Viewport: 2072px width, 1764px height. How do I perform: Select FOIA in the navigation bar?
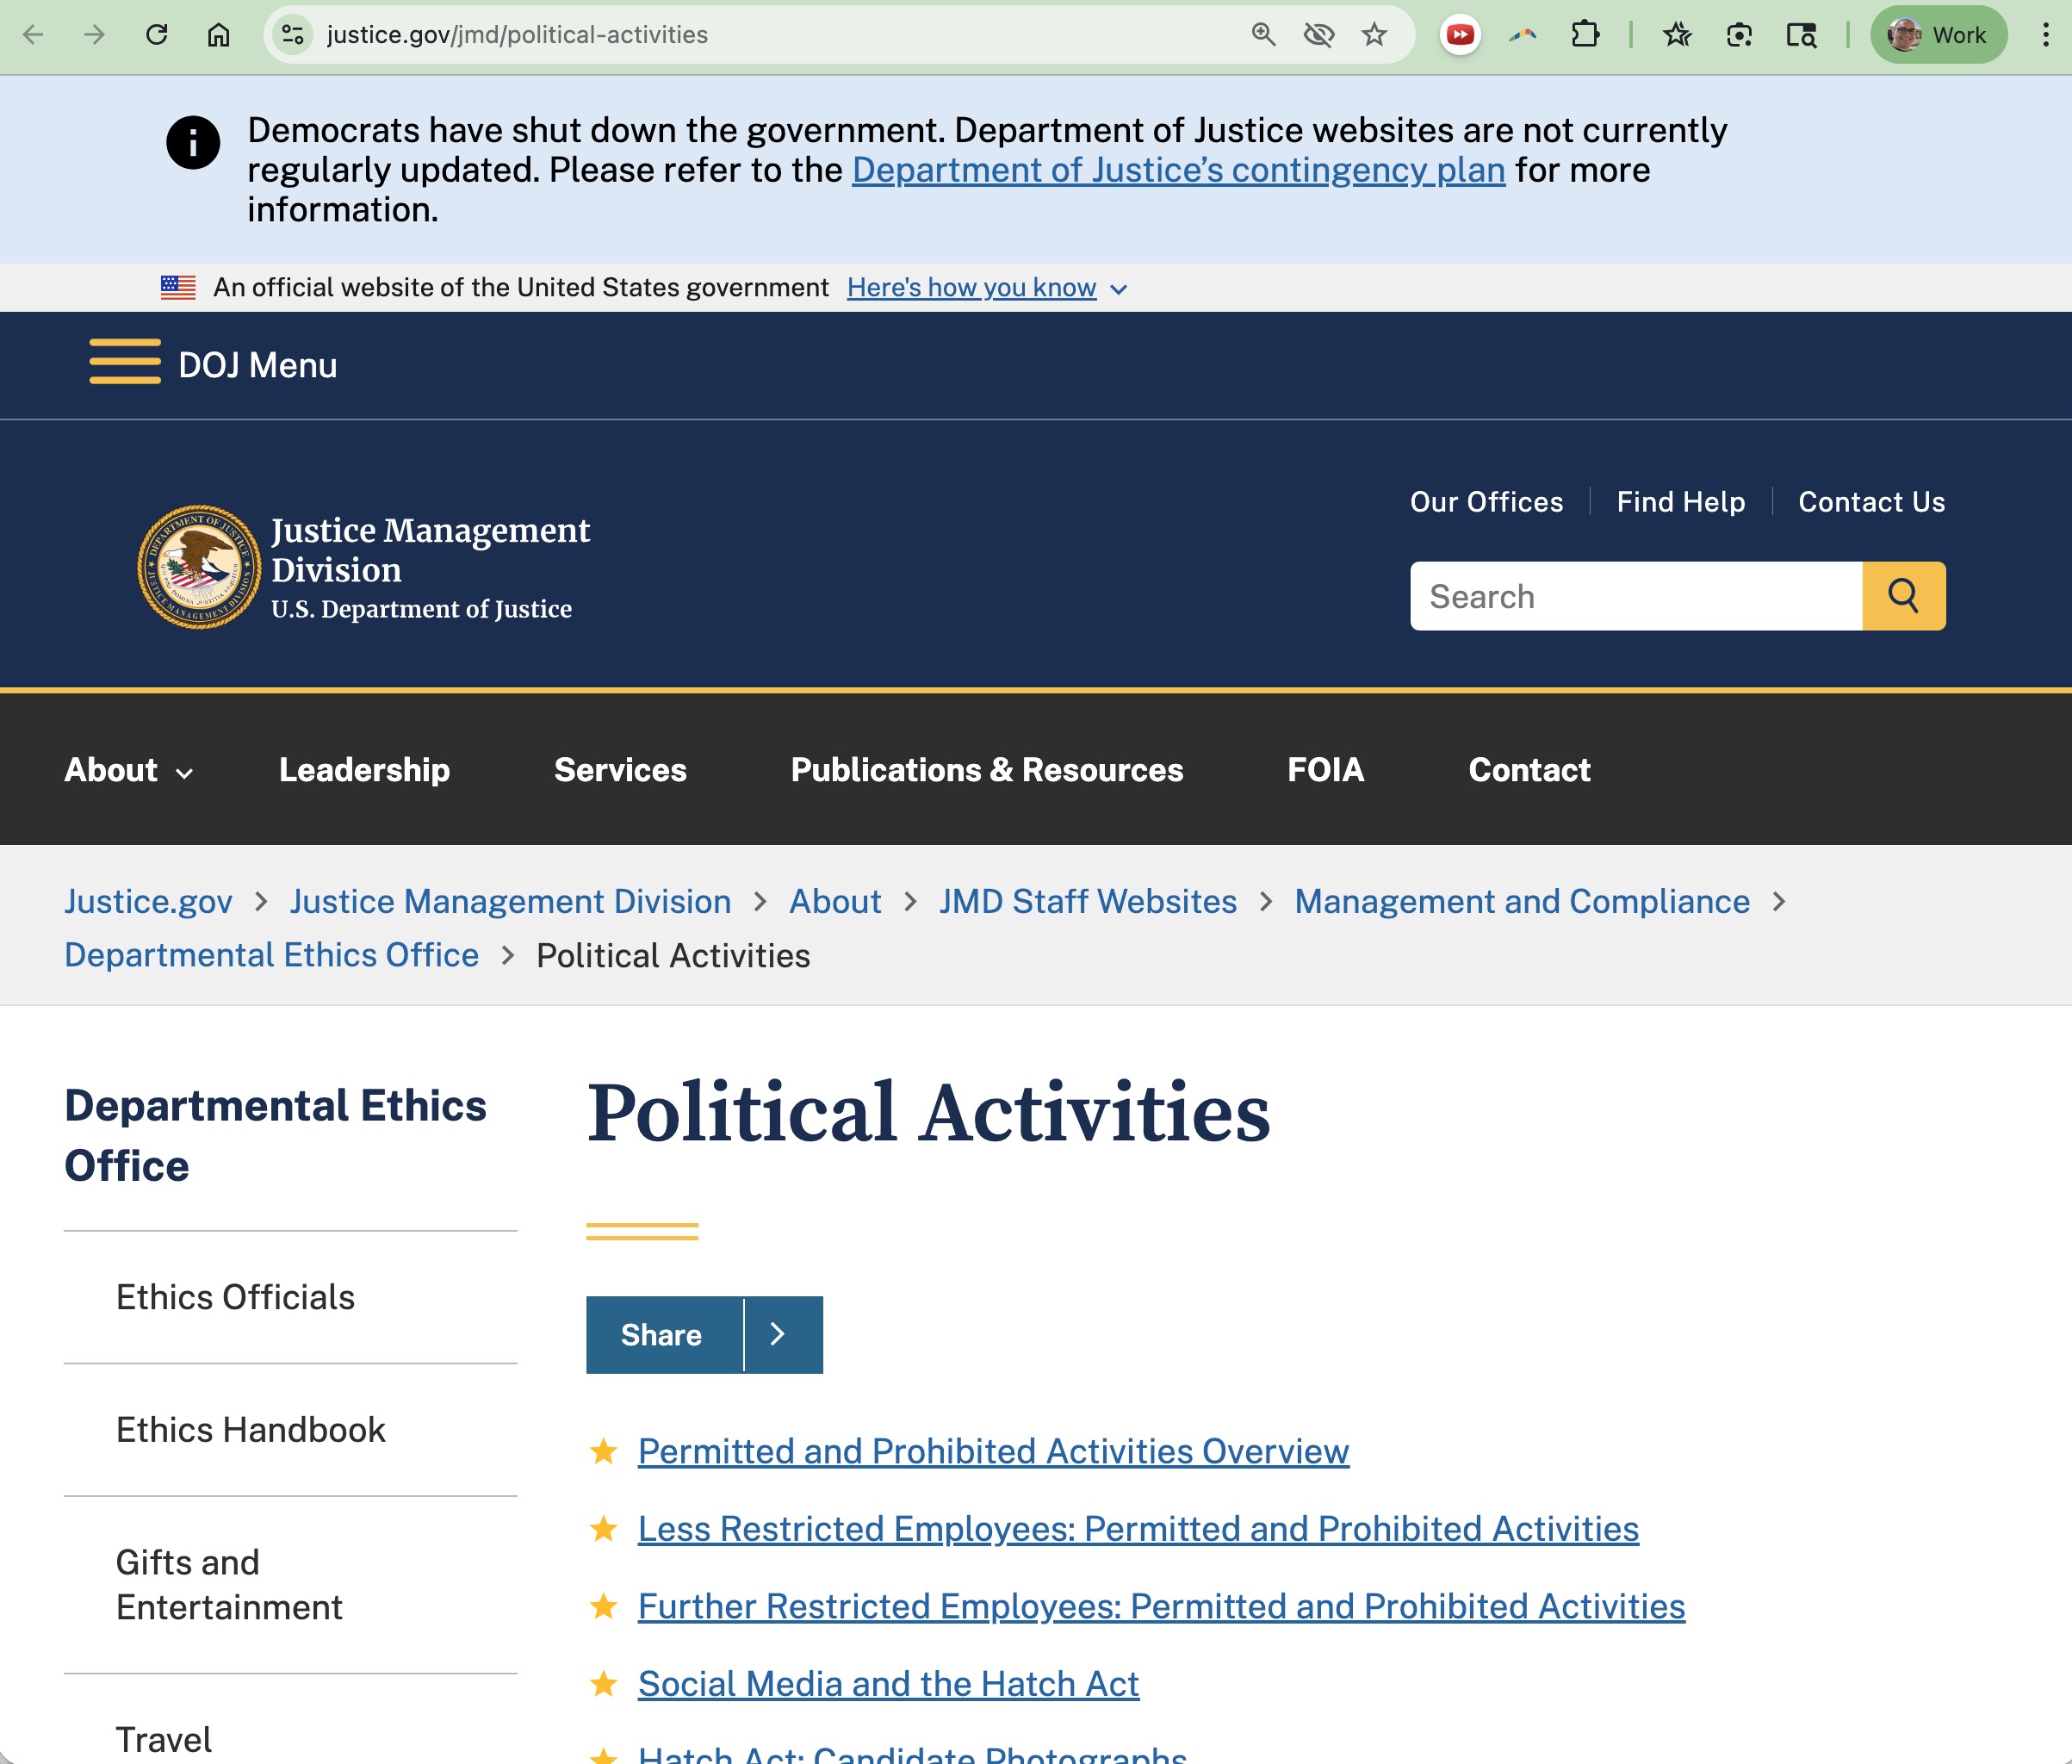pyautogui.click(x=1325, y=770)
